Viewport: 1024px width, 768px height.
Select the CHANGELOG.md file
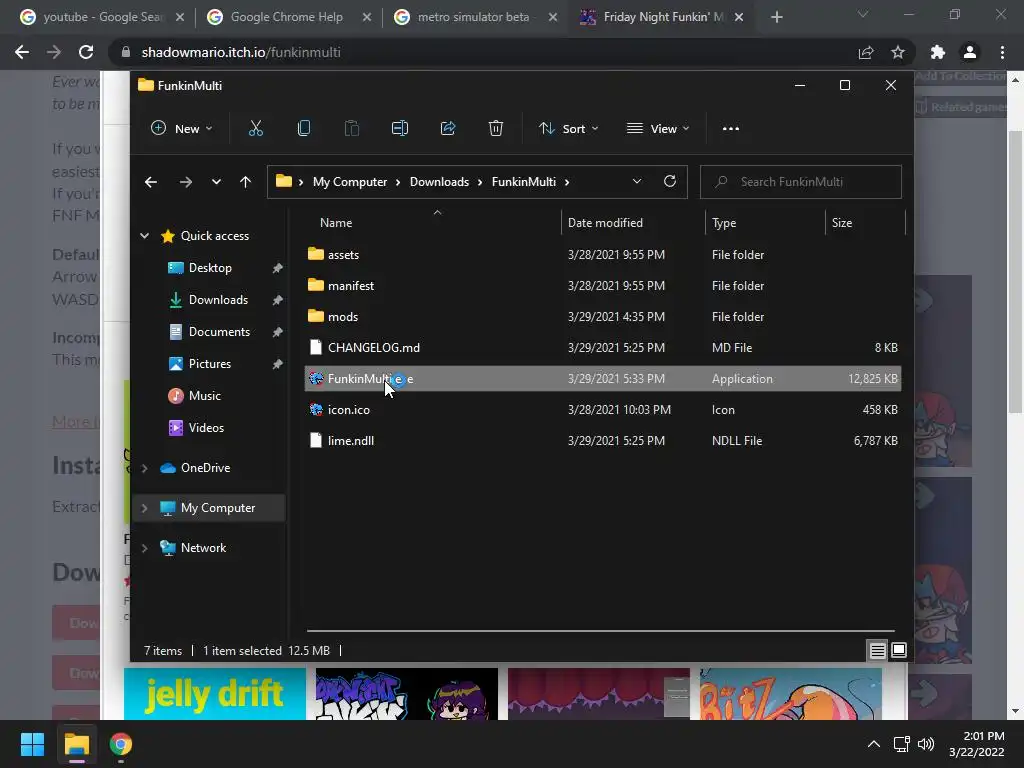[603, 347]
